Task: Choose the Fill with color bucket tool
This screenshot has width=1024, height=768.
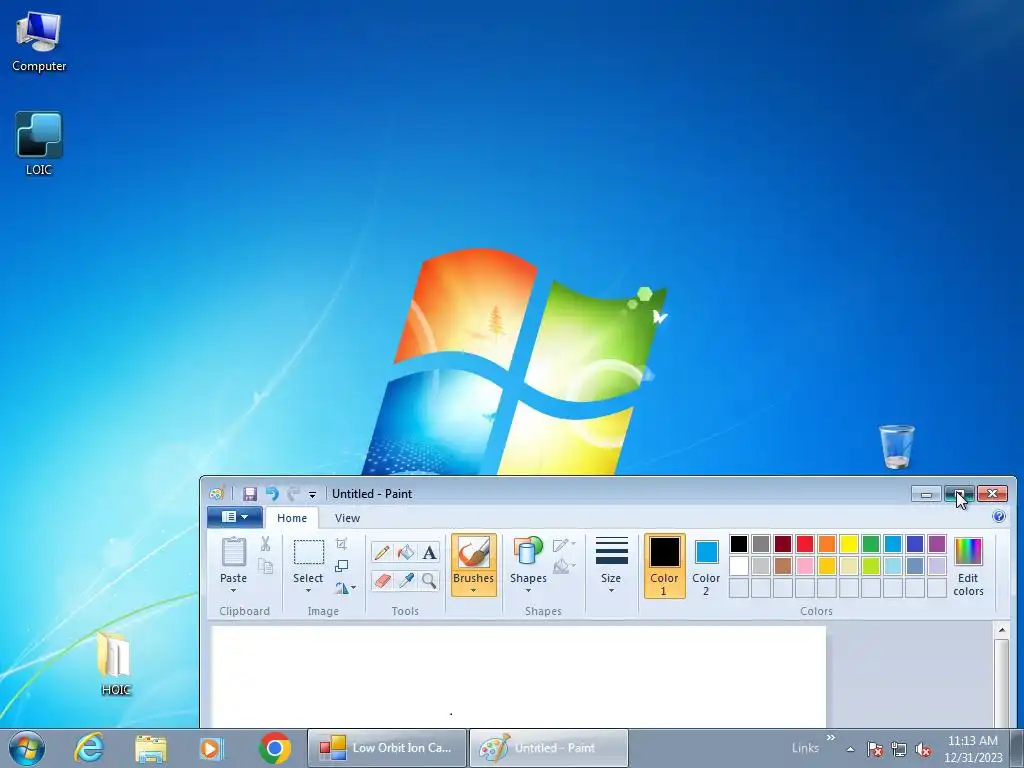Action: [406, 552]
